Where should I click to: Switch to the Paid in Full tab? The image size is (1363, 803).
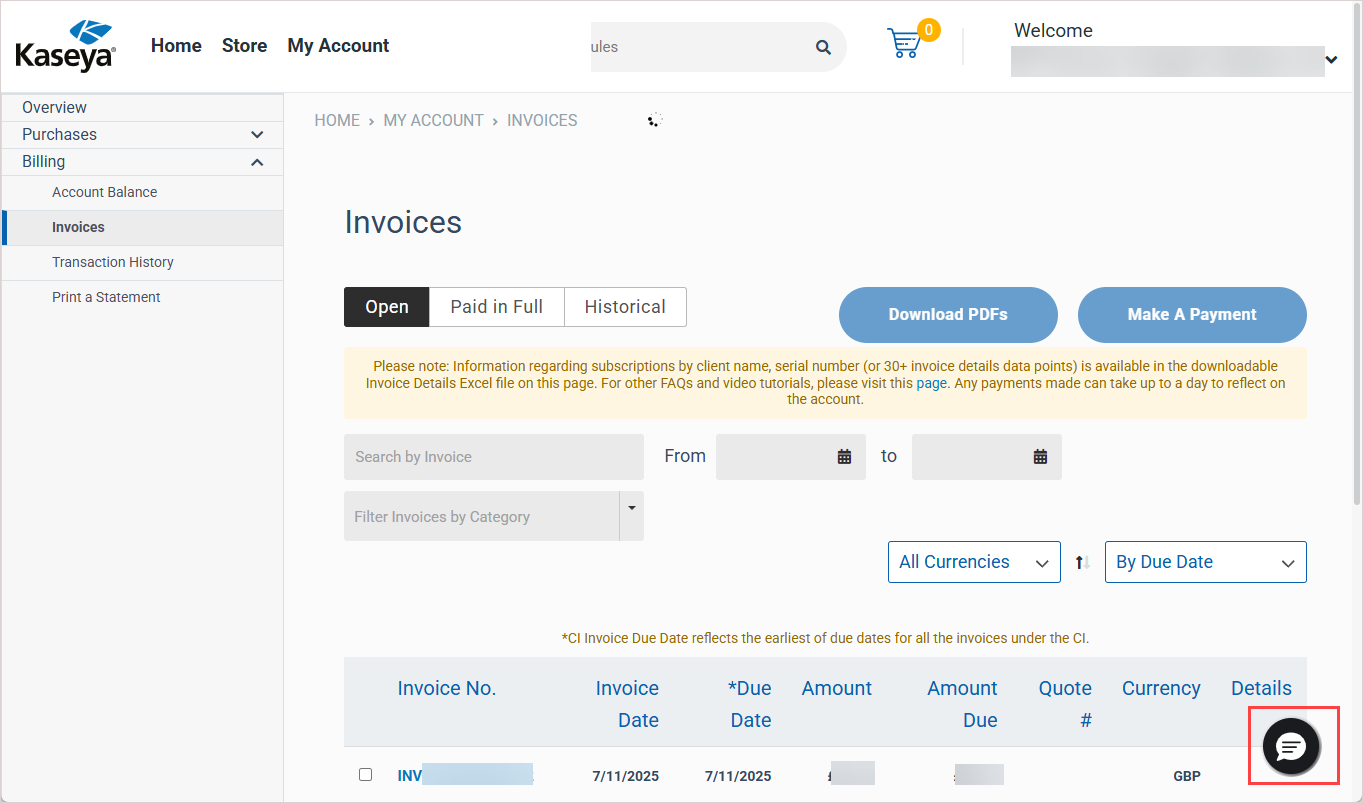point(496,307)
